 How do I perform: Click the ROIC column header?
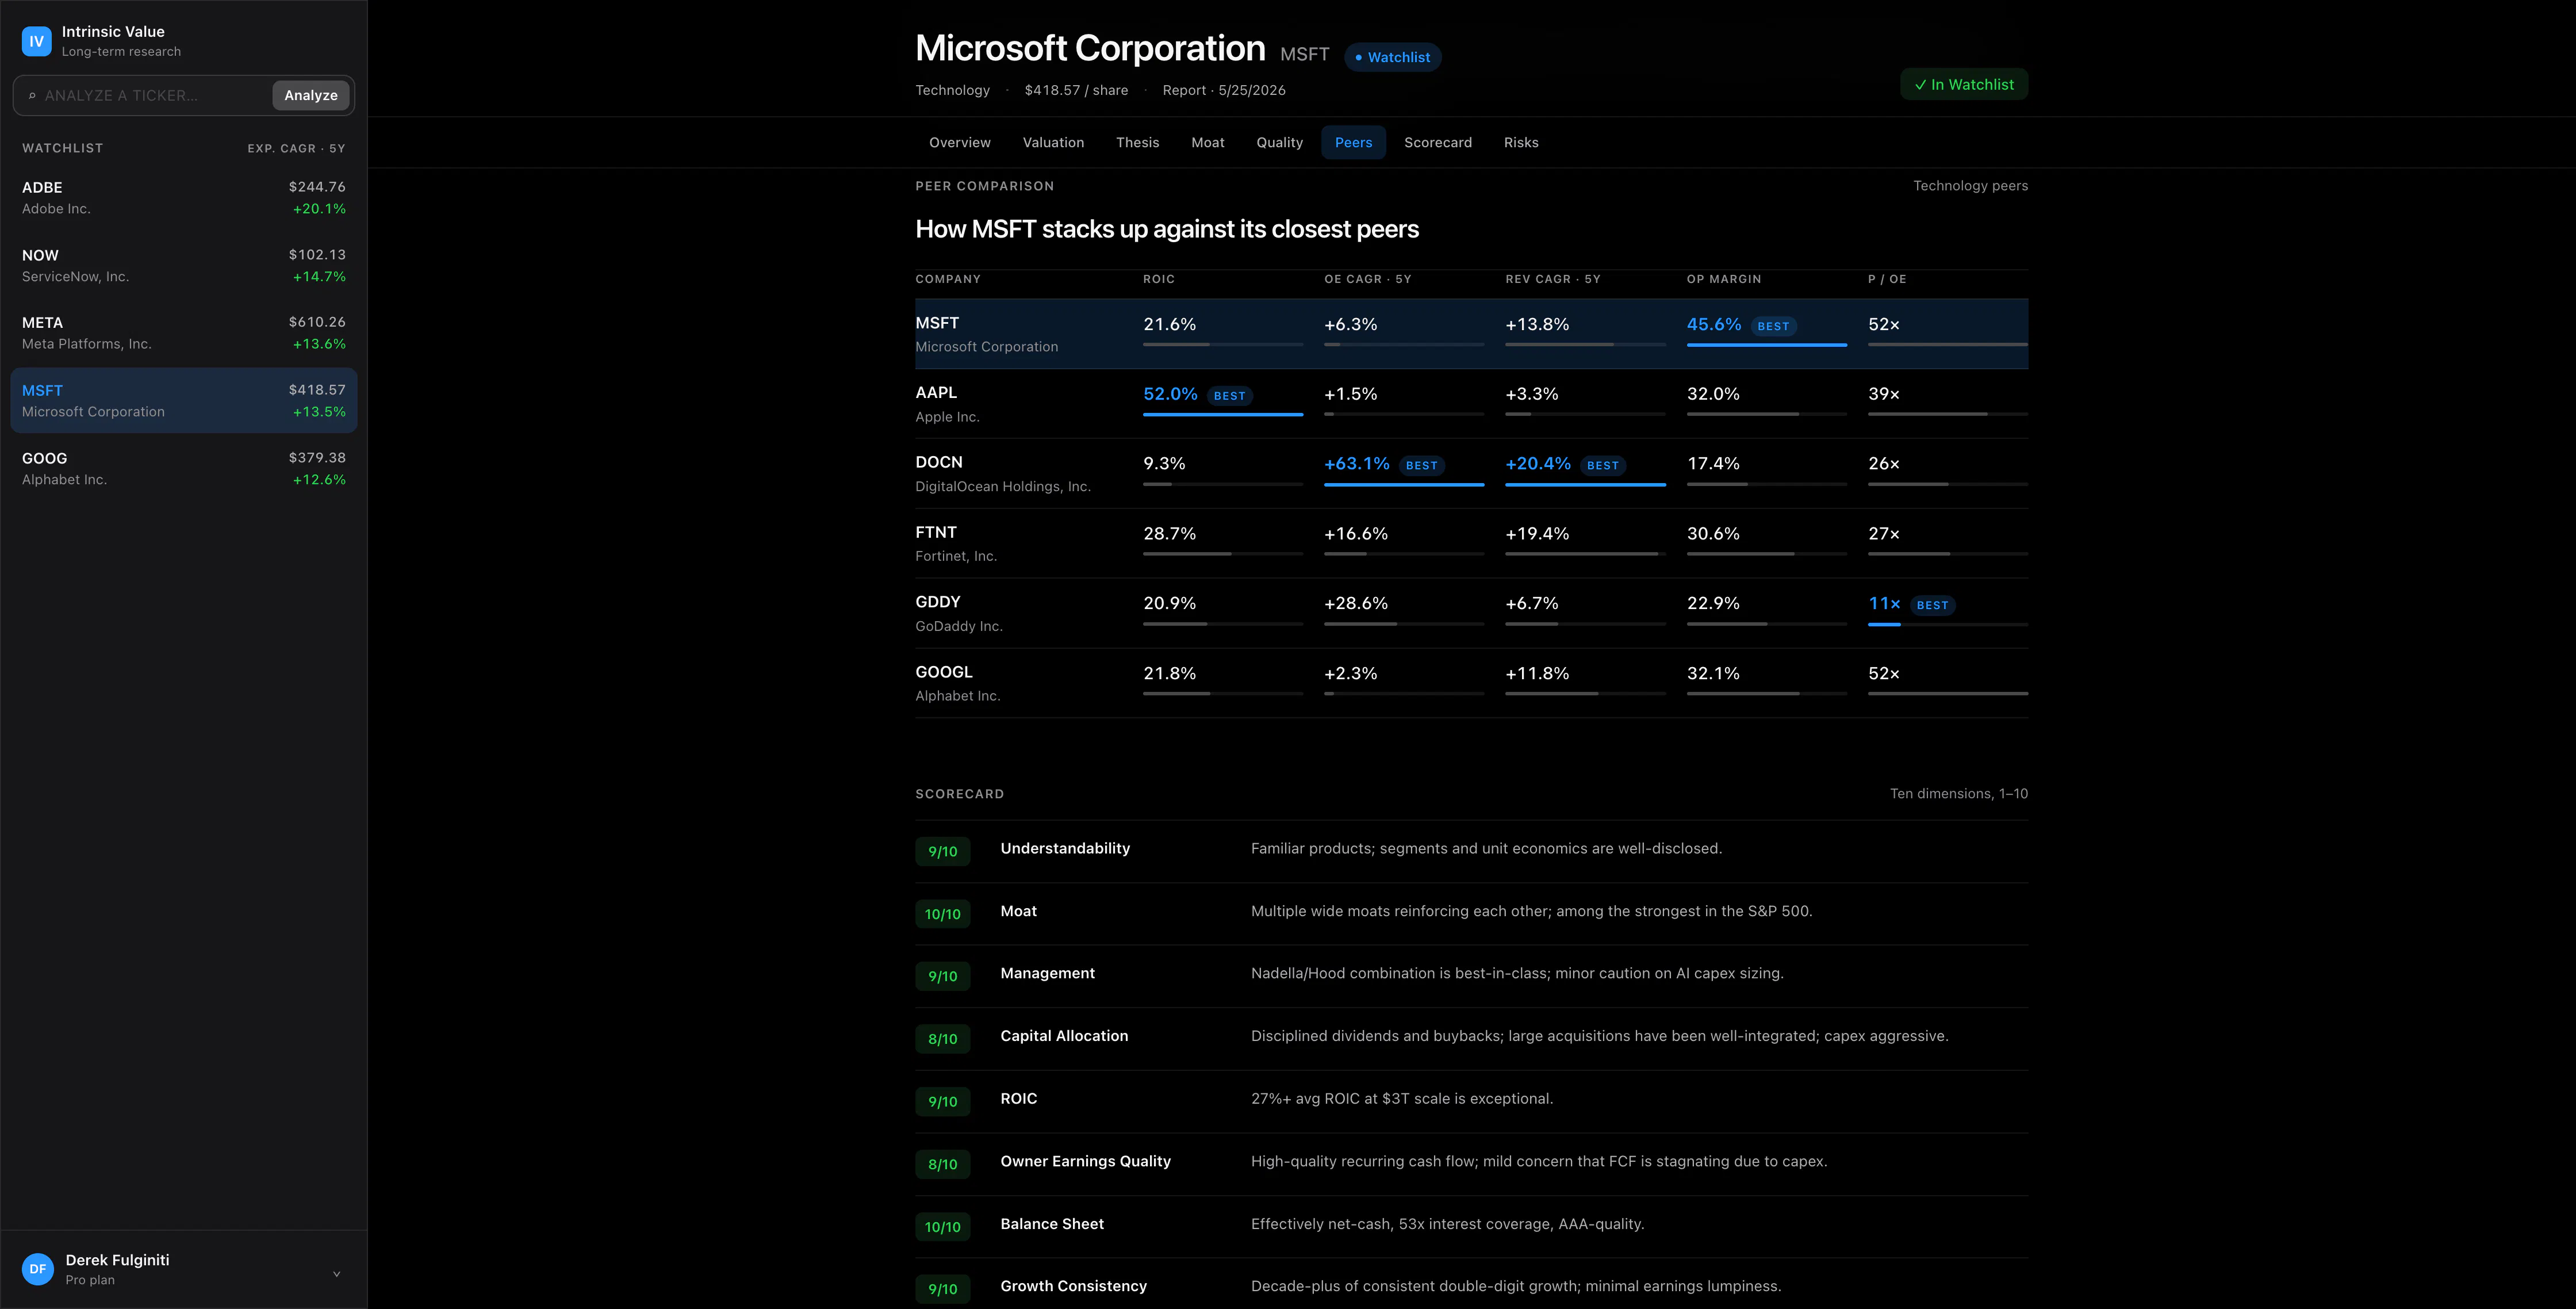pos(1159,279)
